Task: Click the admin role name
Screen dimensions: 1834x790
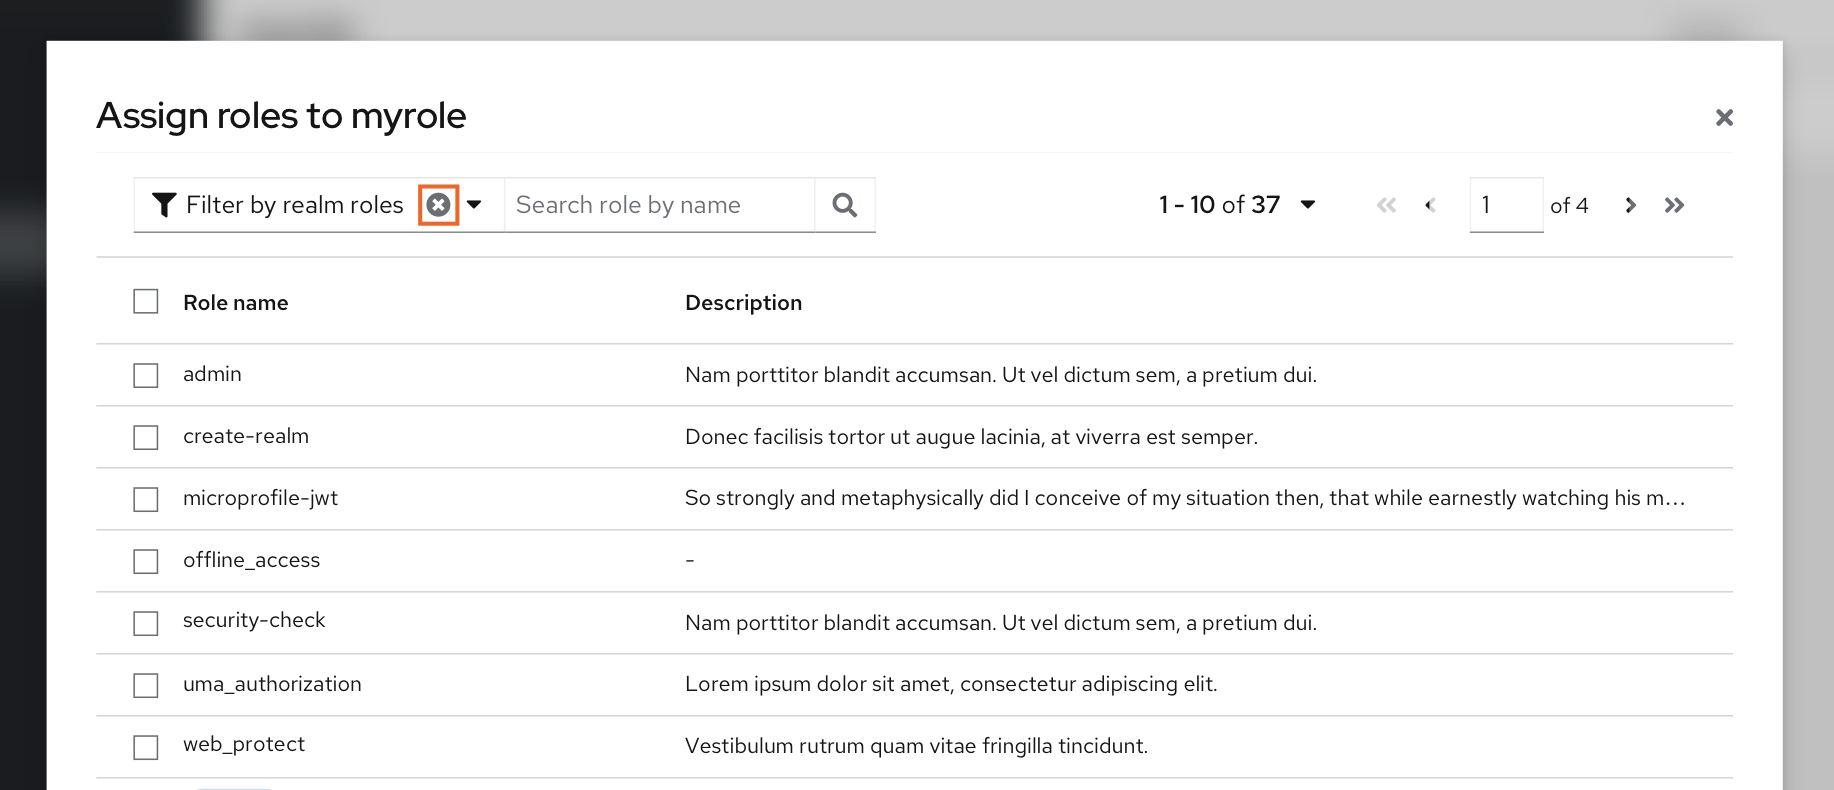Action: [x=212, y=374]
